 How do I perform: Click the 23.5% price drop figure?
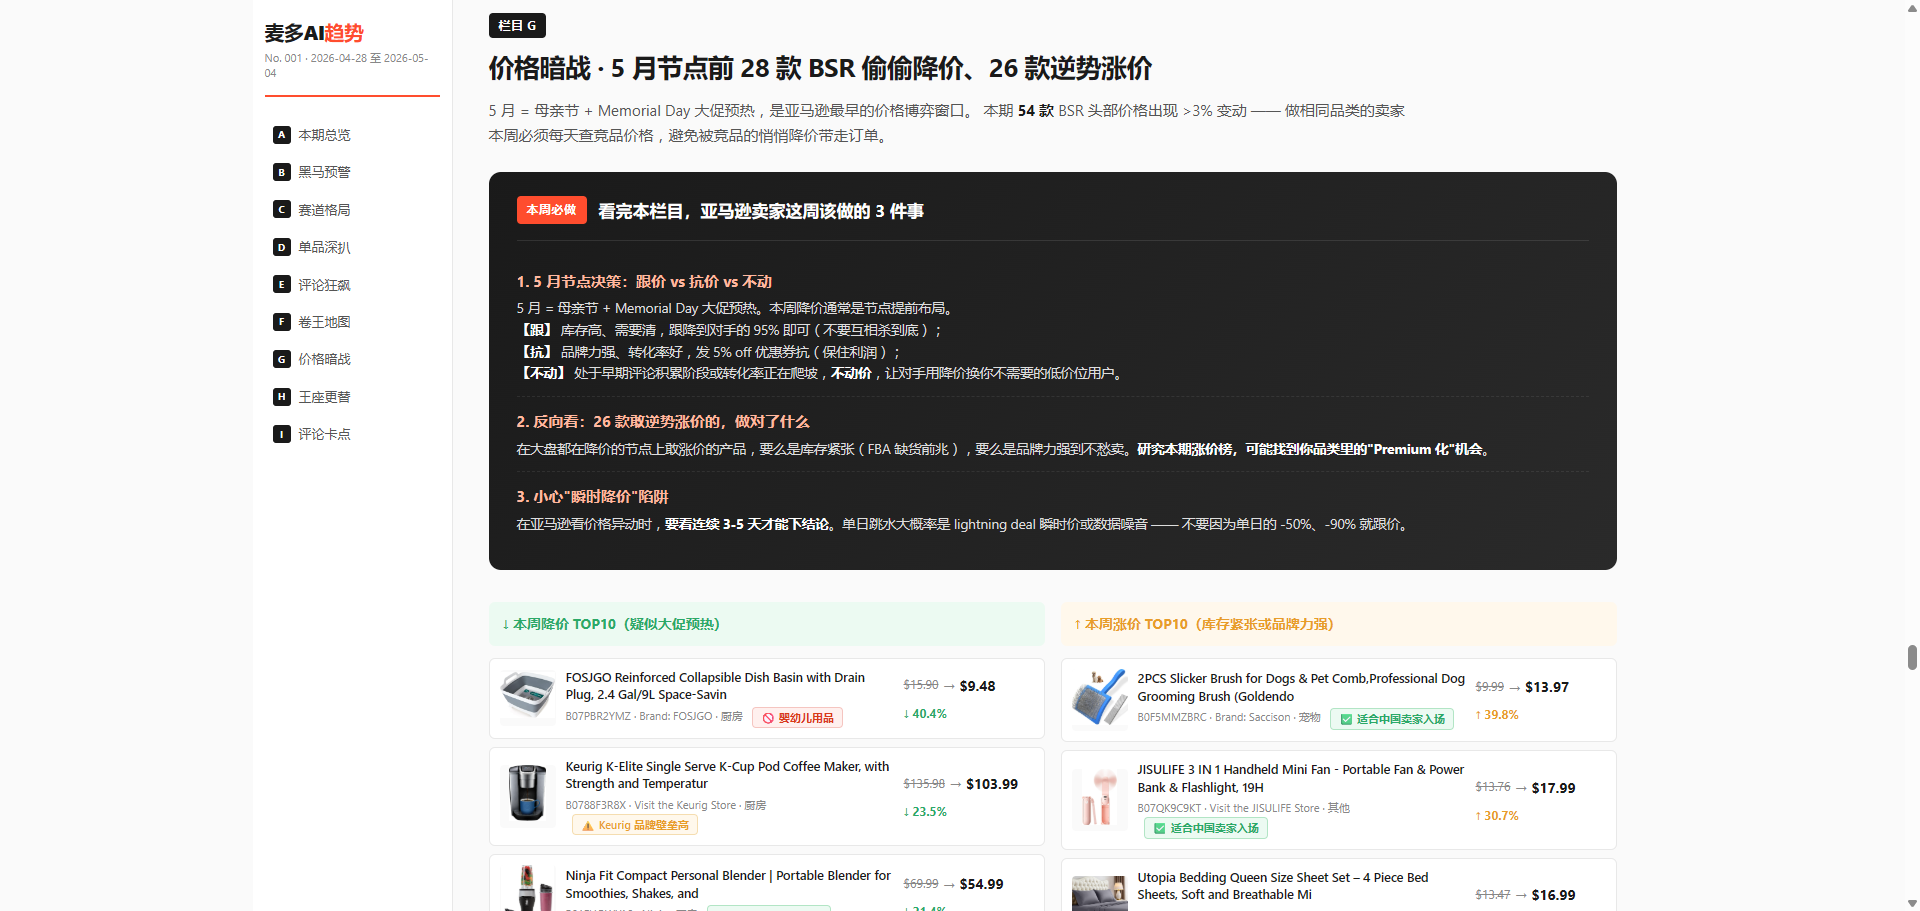925,812
